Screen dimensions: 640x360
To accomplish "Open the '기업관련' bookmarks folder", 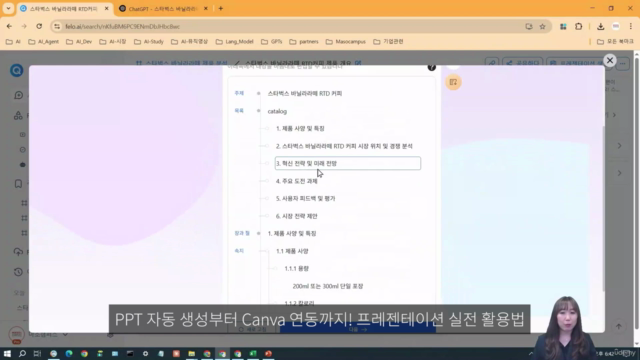I will [388, 42].
